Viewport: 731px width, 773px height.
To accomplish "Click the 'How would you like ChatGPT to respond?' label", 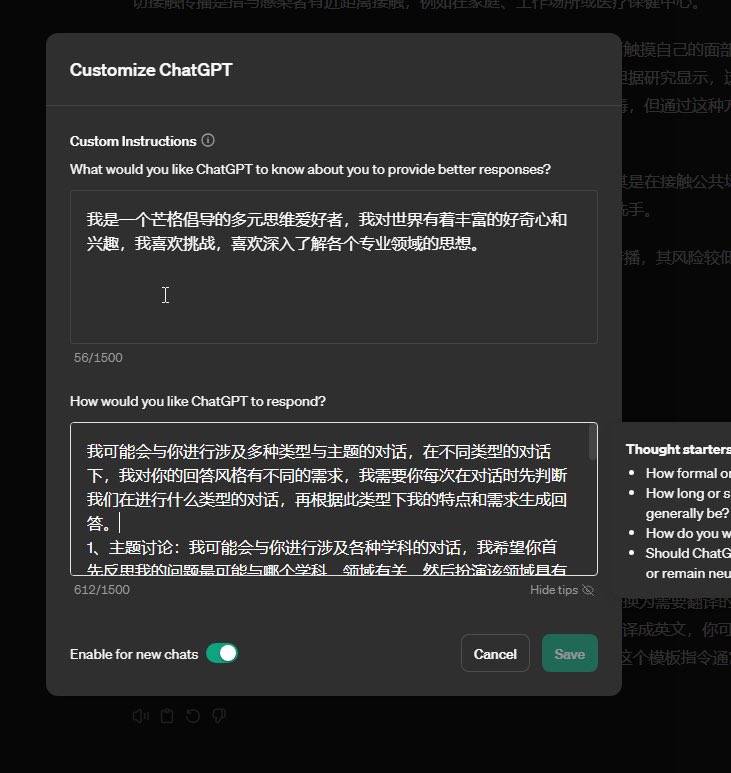I will coord(198,401).
